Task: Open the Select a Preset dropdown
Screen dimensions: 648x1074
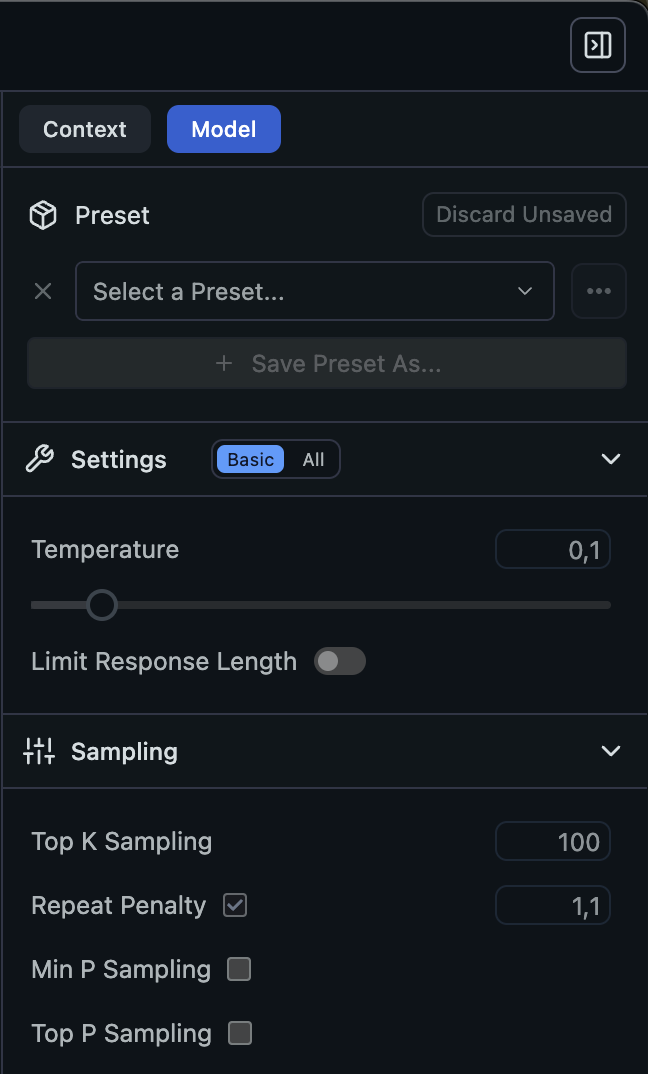Action: click(x=314, y=291)
